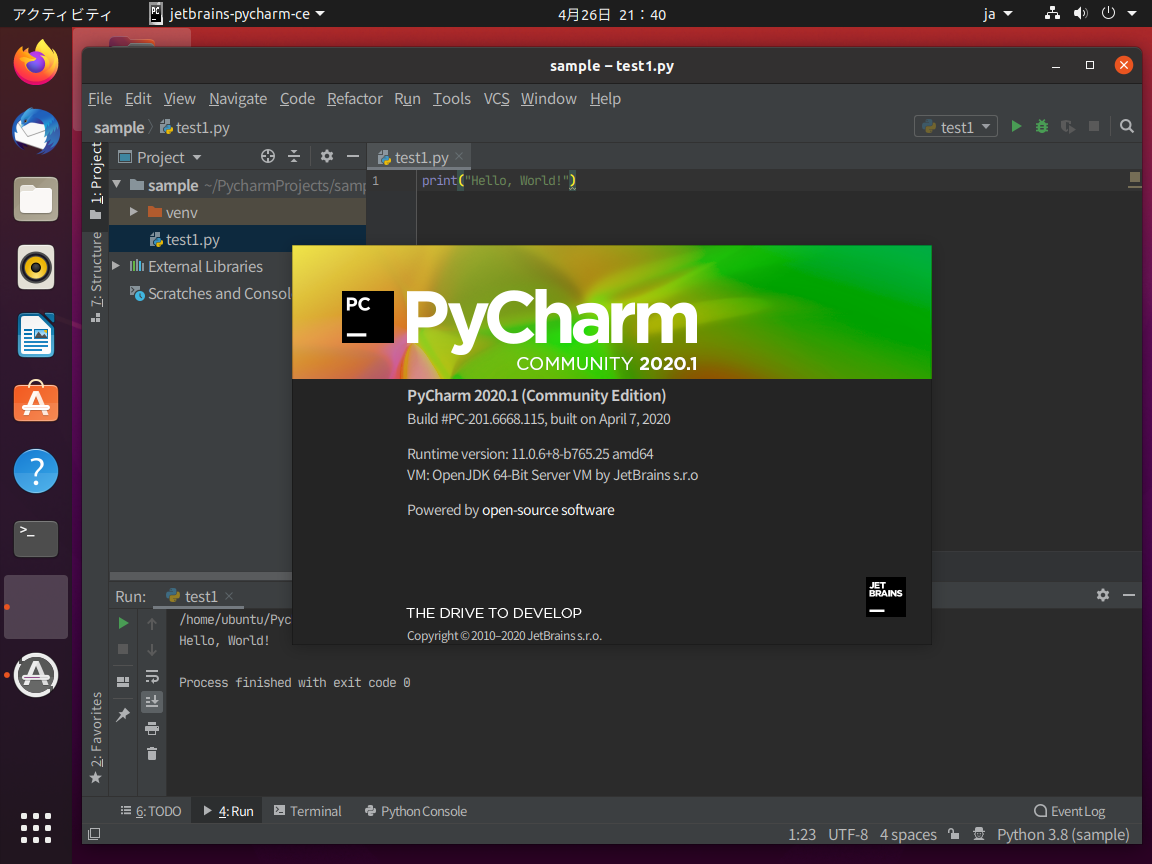Toggle the read-only lock icon in status bar

(954, 834)
